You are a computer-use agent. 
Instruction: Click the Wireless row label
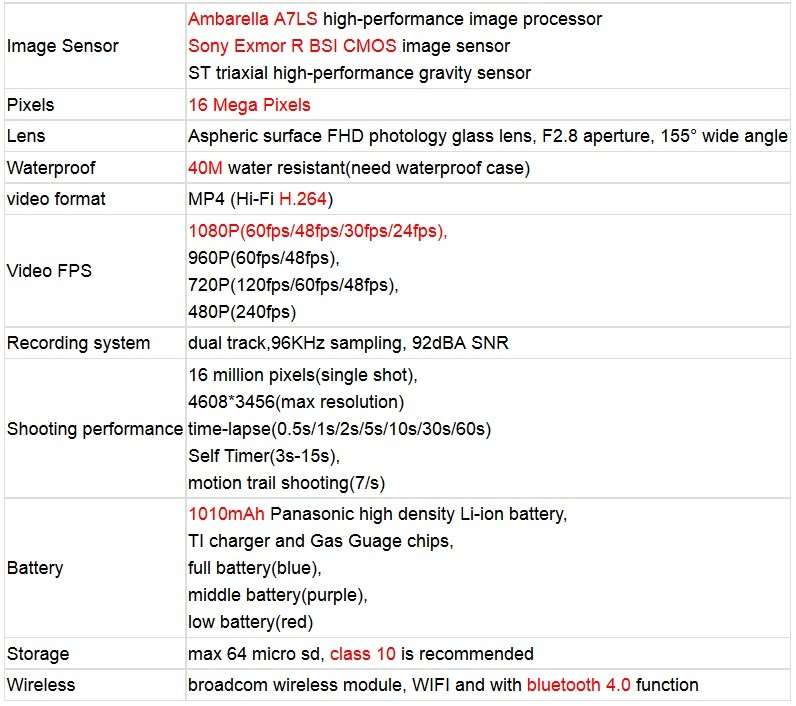coord(41,684)
